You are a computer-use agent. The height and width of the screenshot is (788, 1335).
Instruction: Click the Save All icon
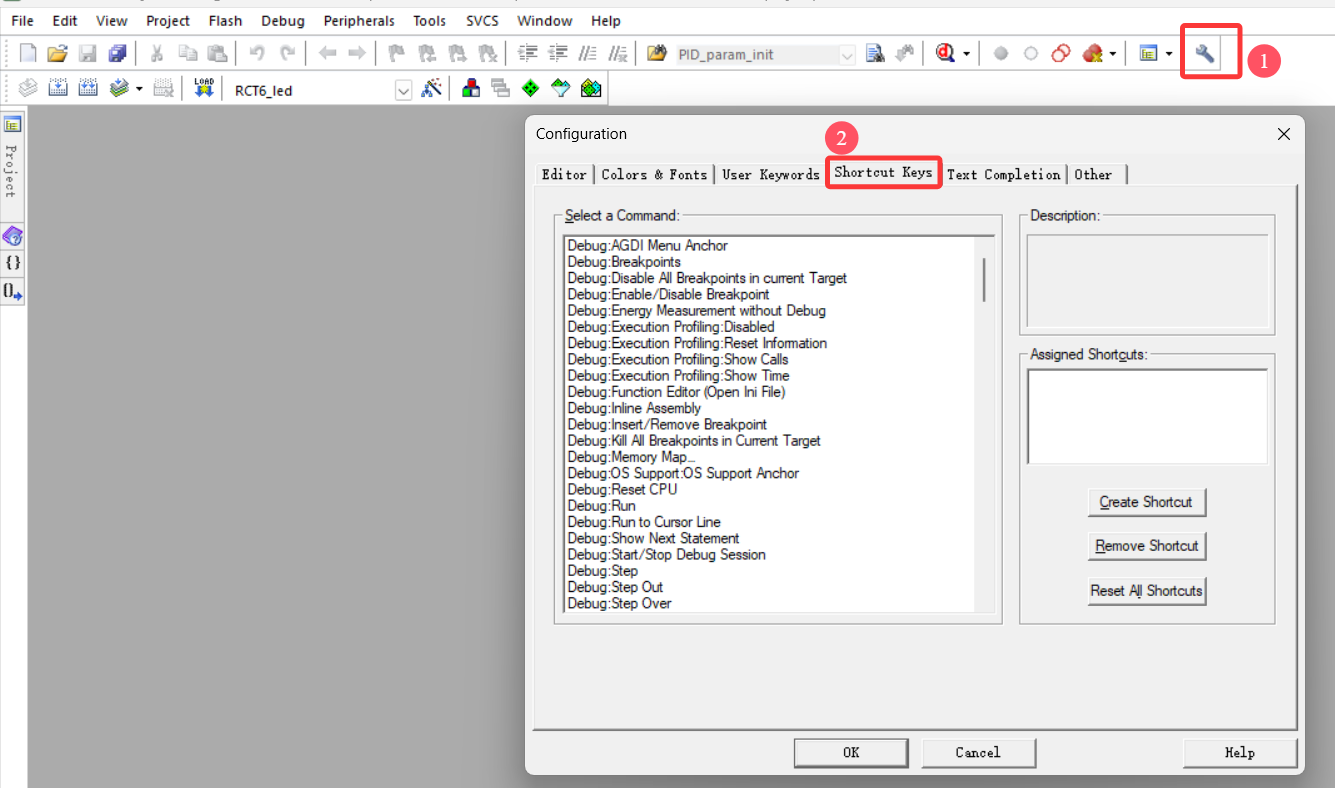[117, 54]
